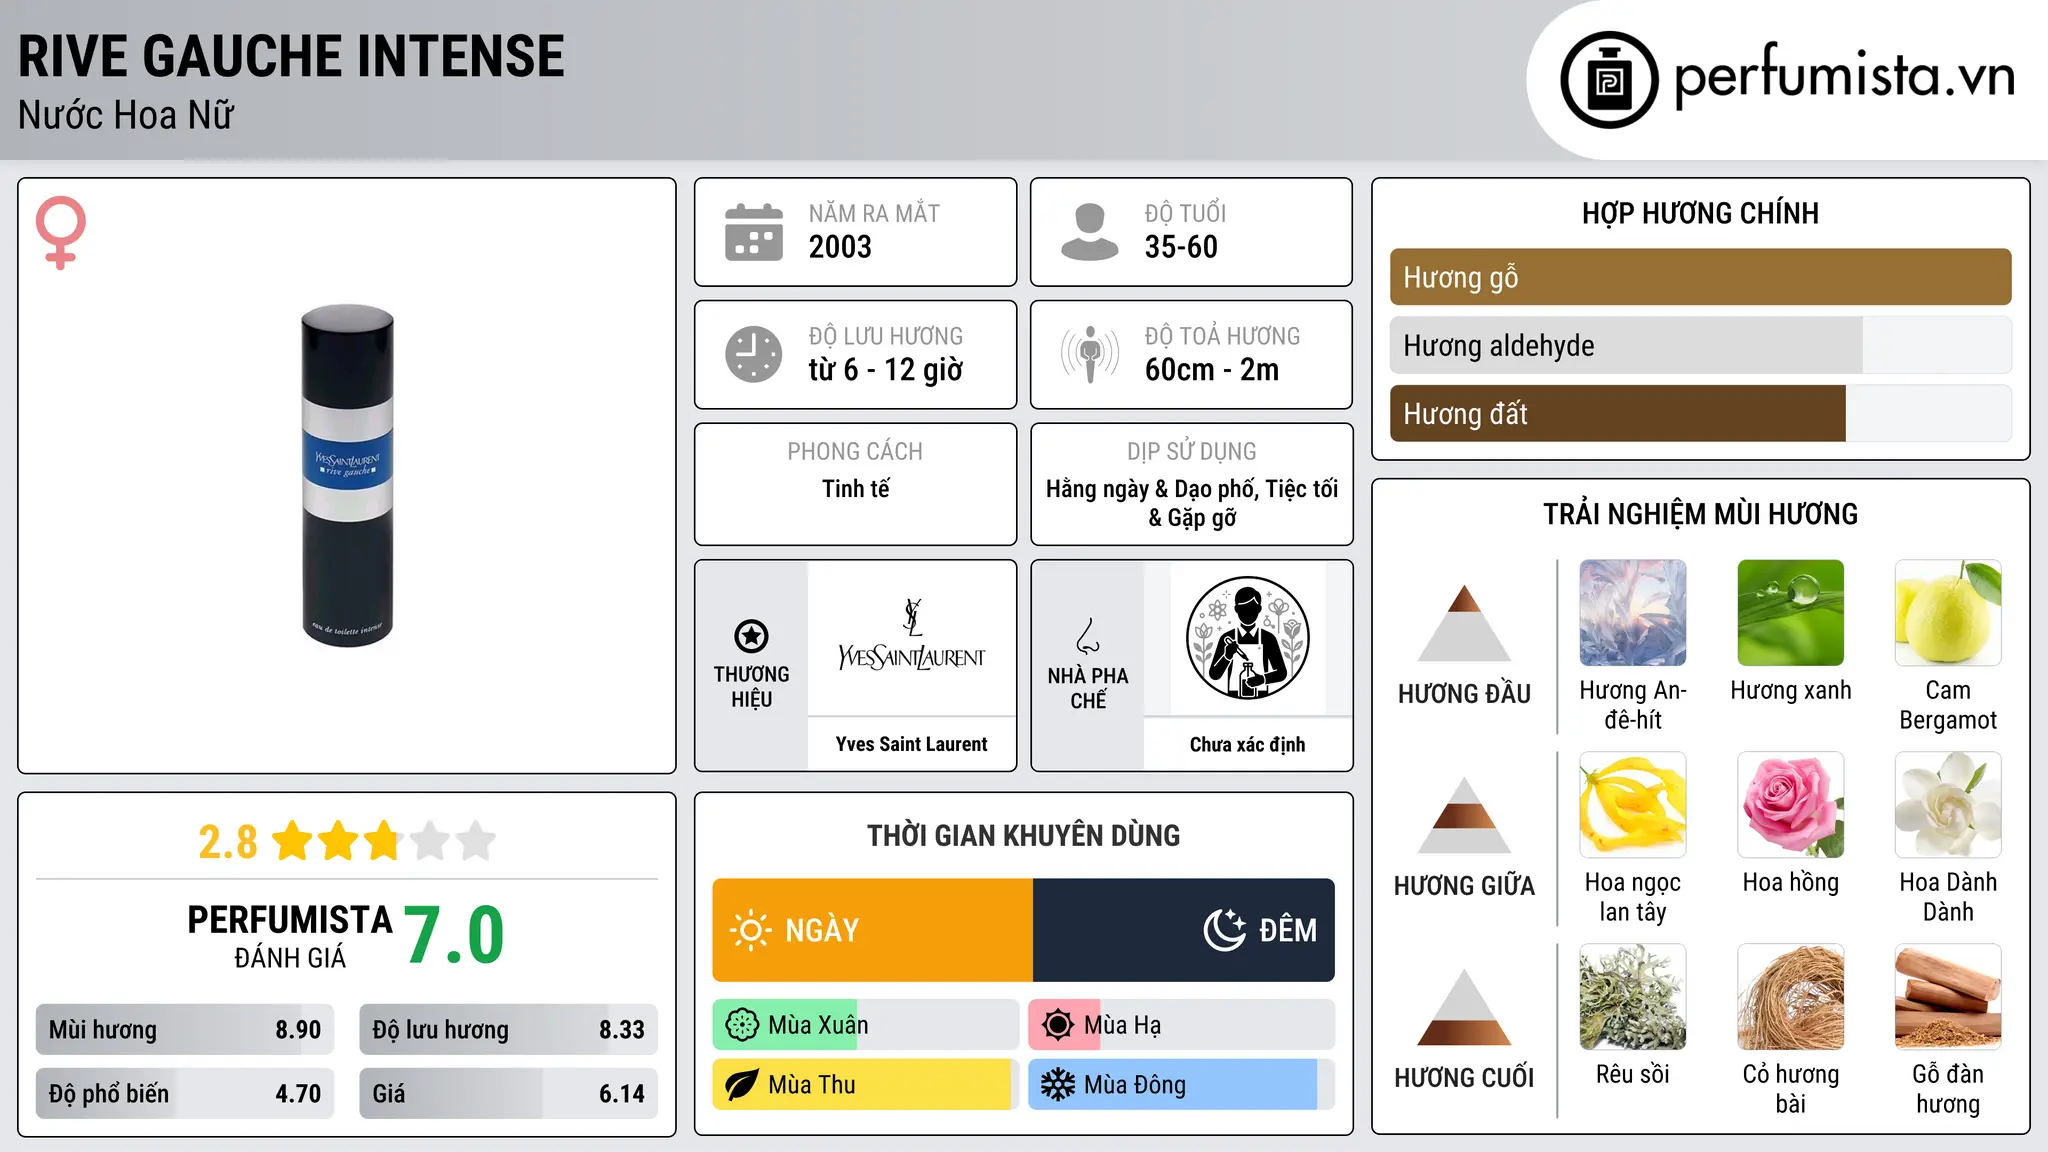Screen dimensions: 2048x1152
Task: Click the Hương đất accord bar
Action: [x=1700, y=413]
